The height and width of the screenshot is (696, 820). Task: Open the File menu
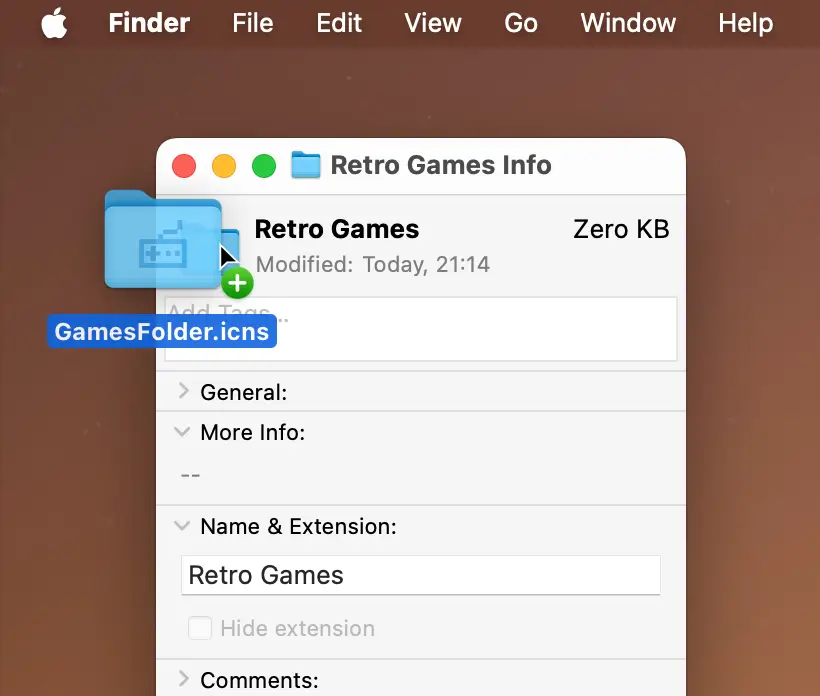point(253,23)
